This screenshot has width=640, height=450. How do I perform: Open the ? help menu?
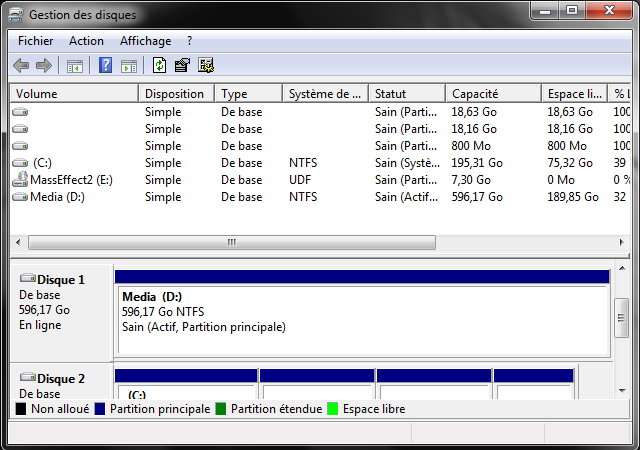click(x=189, y=41)
